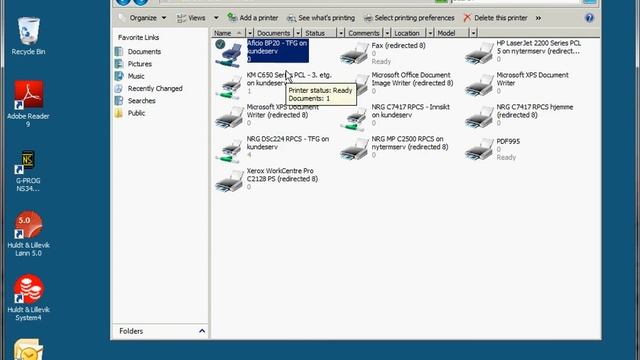Viewport: 640px width, 360px height.
Task: Select the Aficio BP20 - TFG printer icon
Action: click(229, 53)
